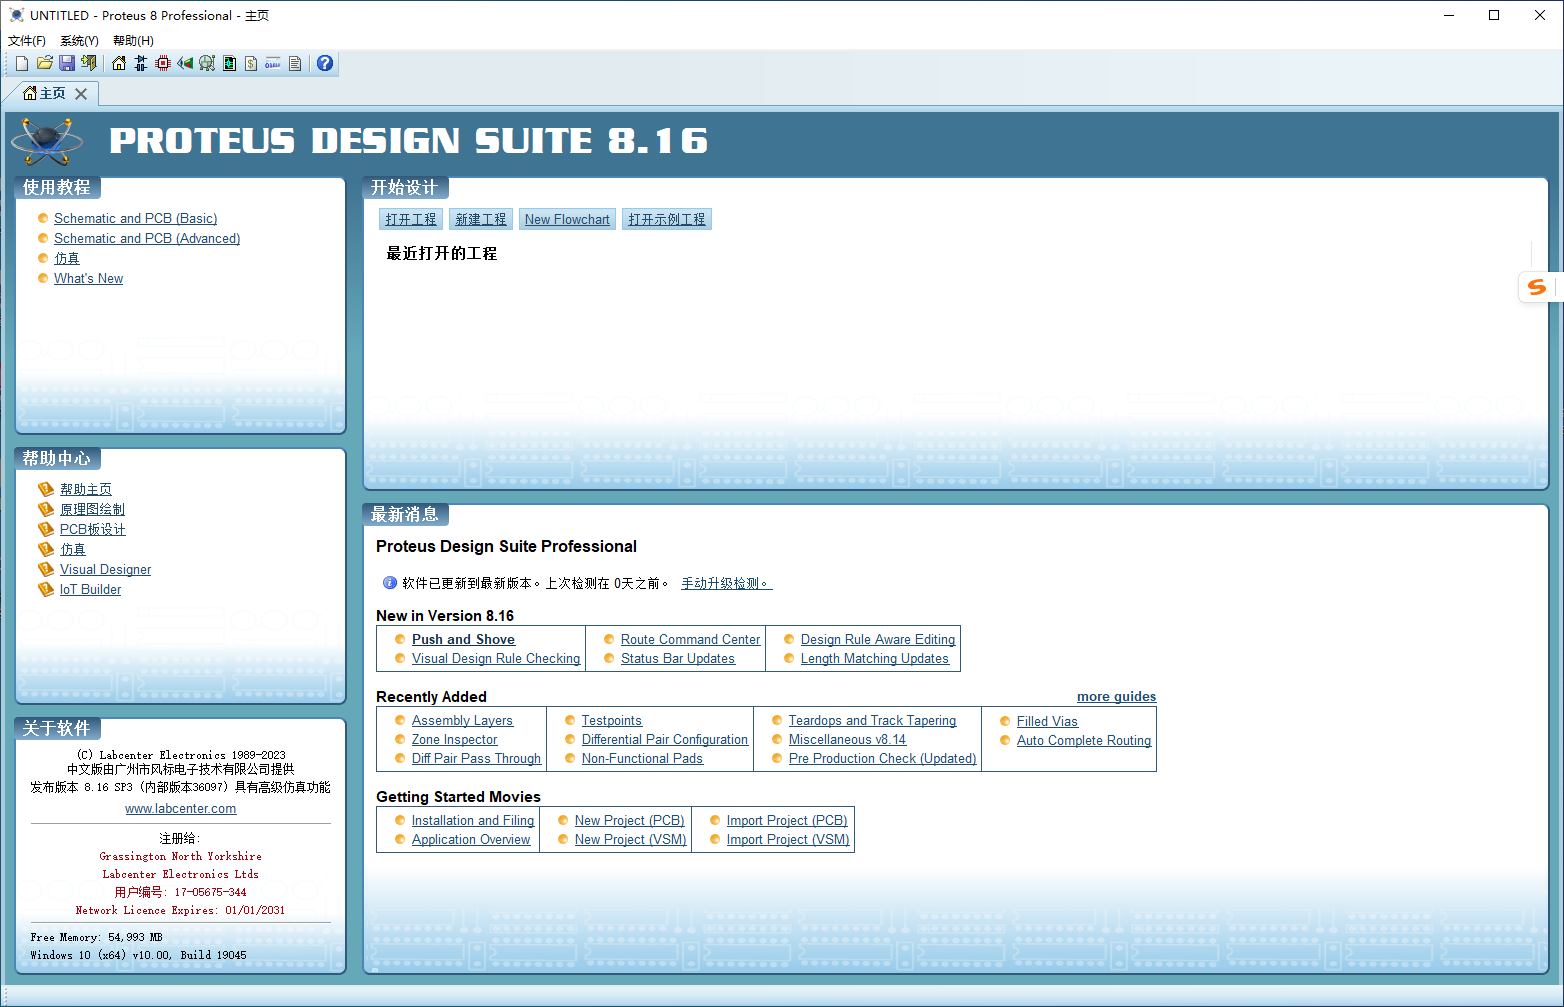Viewport: 1564px width, 1007px height.
Task: Open Project Notes document icon
Action: [295, 63]
